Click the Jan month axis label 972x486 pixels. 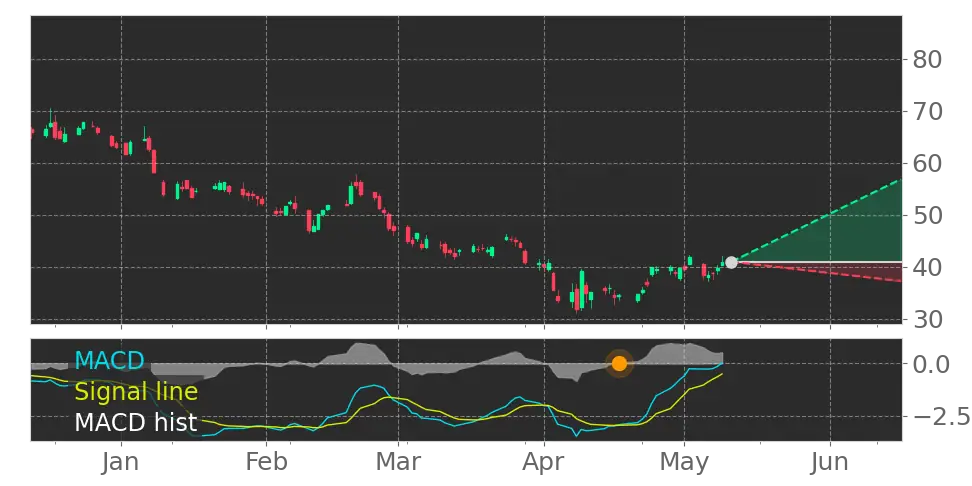click(x=122, y=462)
